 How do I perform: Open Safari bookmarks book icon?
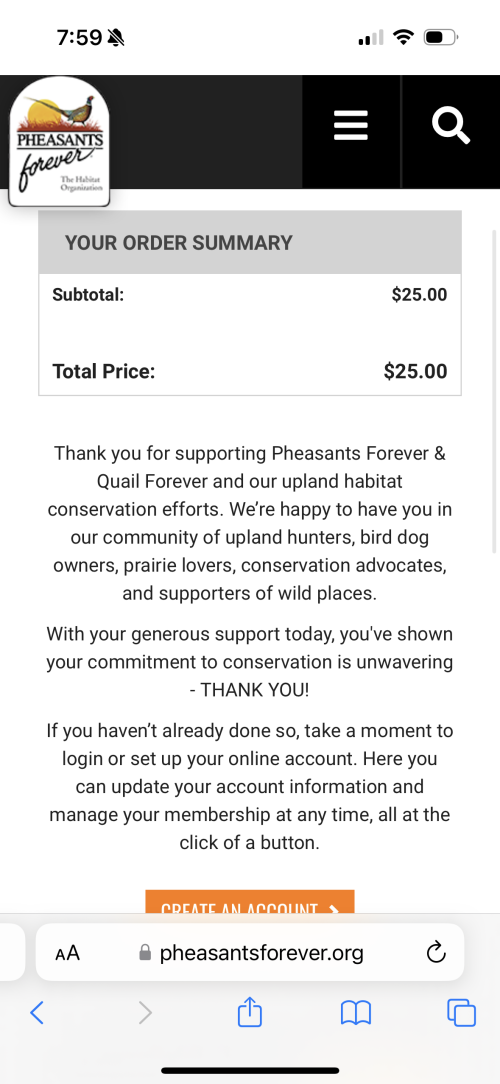tap(356, 1013)
